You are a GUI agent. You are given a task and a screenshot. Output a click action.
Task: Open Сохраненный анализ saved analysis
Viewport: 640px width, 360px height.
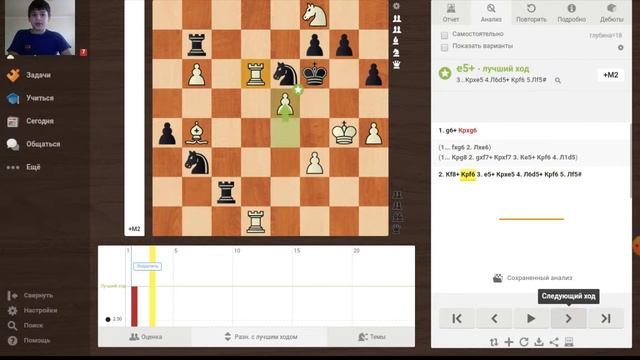tap(532, 278)
